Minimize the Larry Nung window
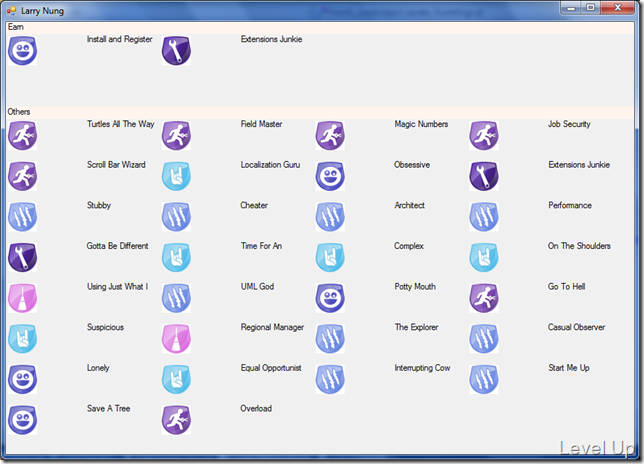The image size is (644, 464). point(570,8)
